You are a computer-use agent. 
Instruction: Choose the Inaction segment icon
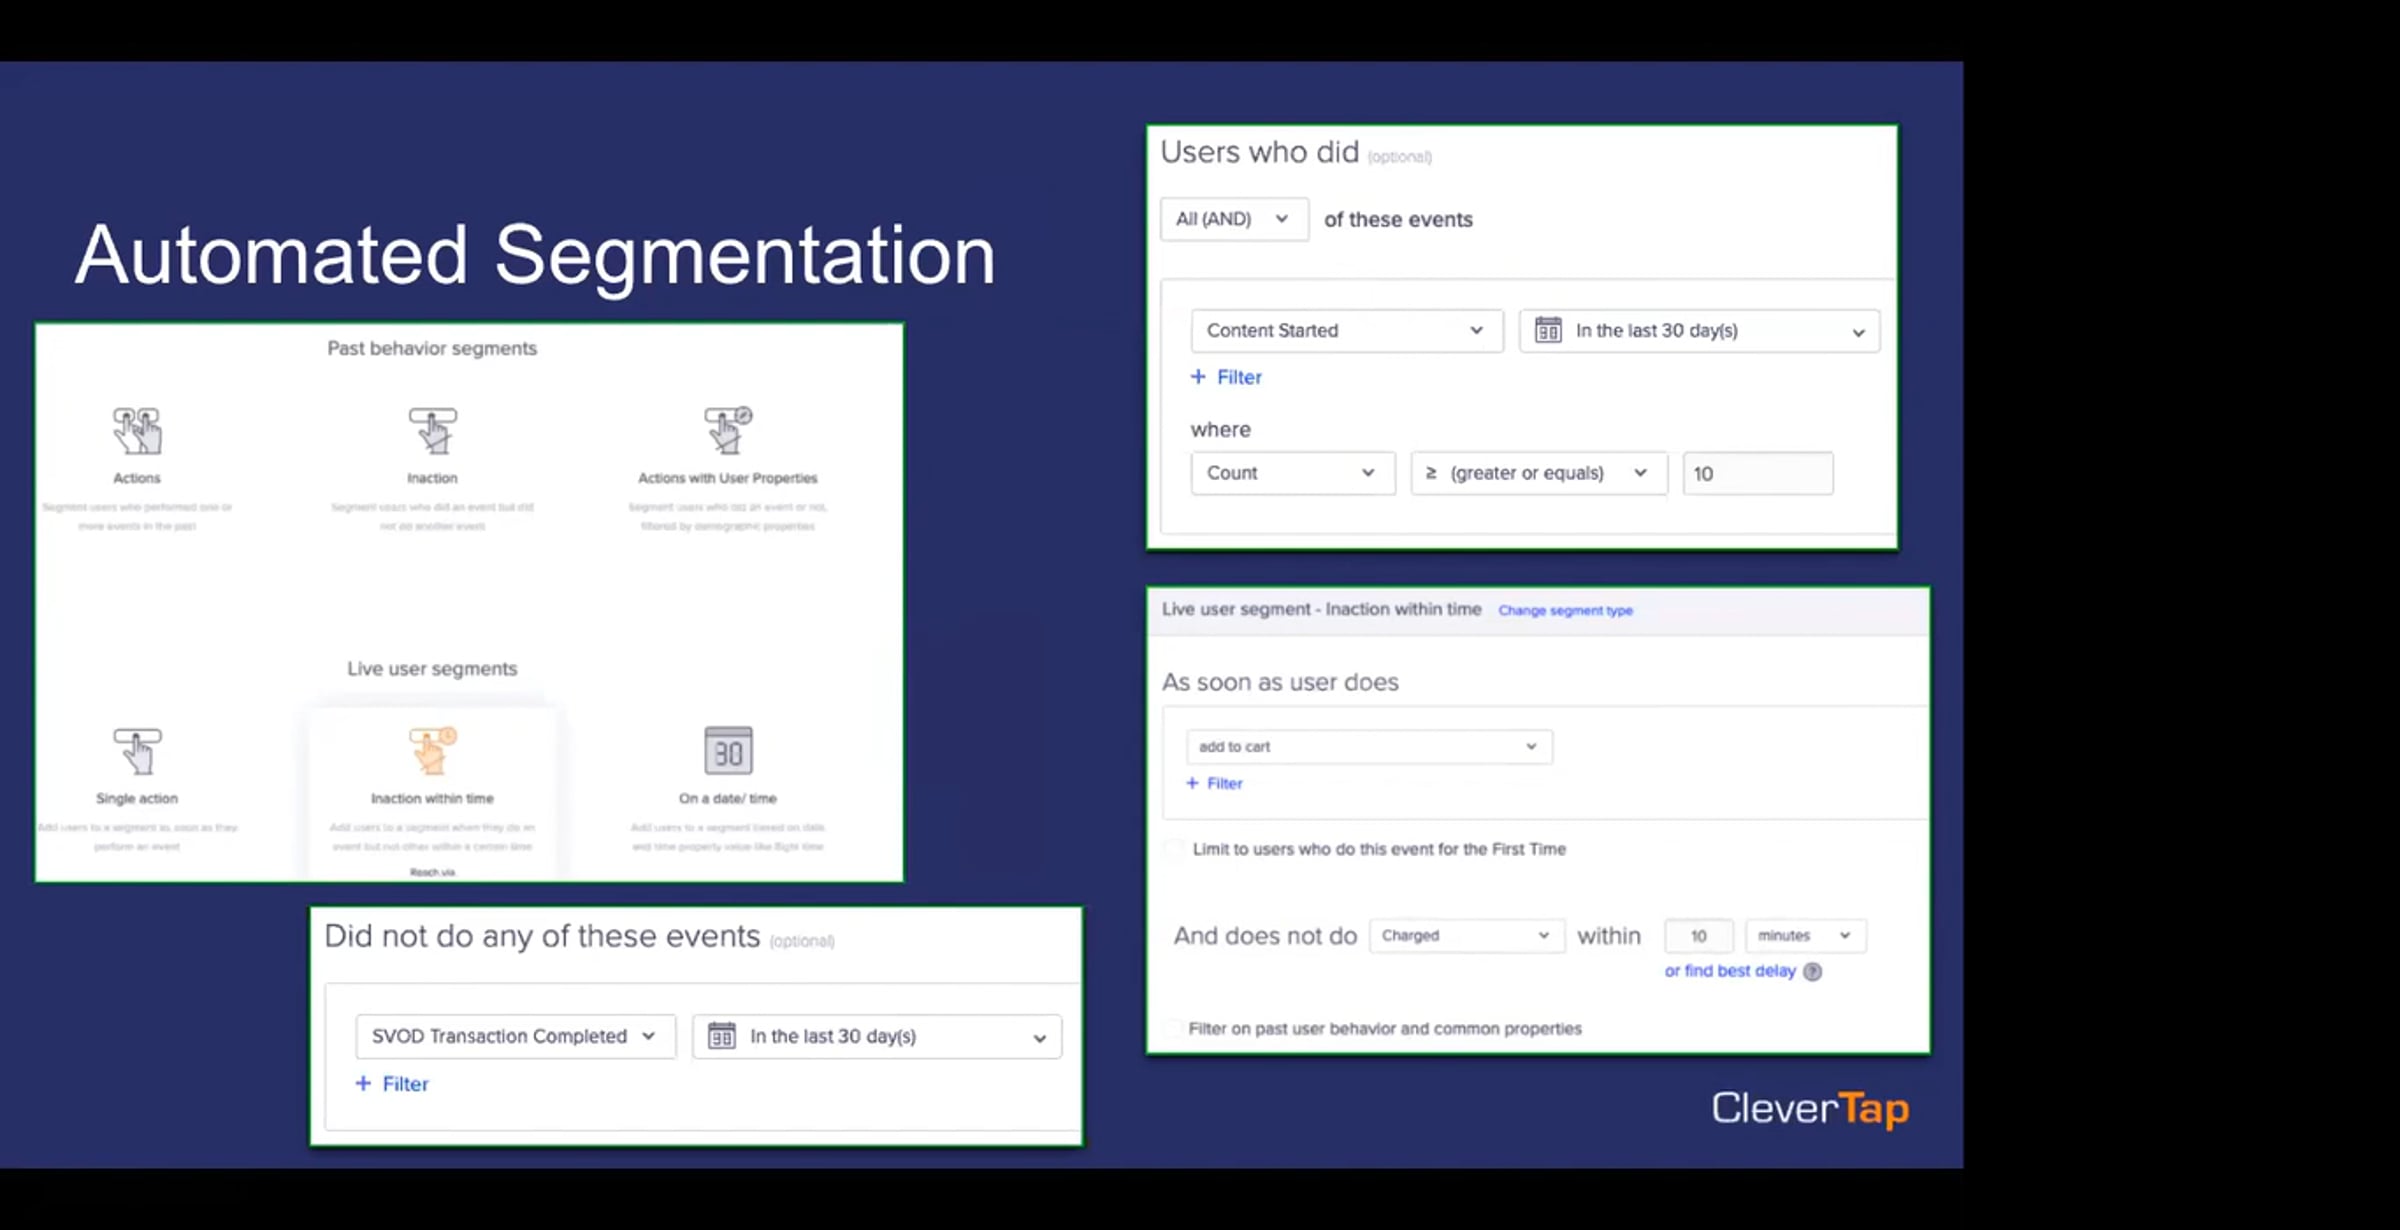pyautogui.click(x=432, y=431)
